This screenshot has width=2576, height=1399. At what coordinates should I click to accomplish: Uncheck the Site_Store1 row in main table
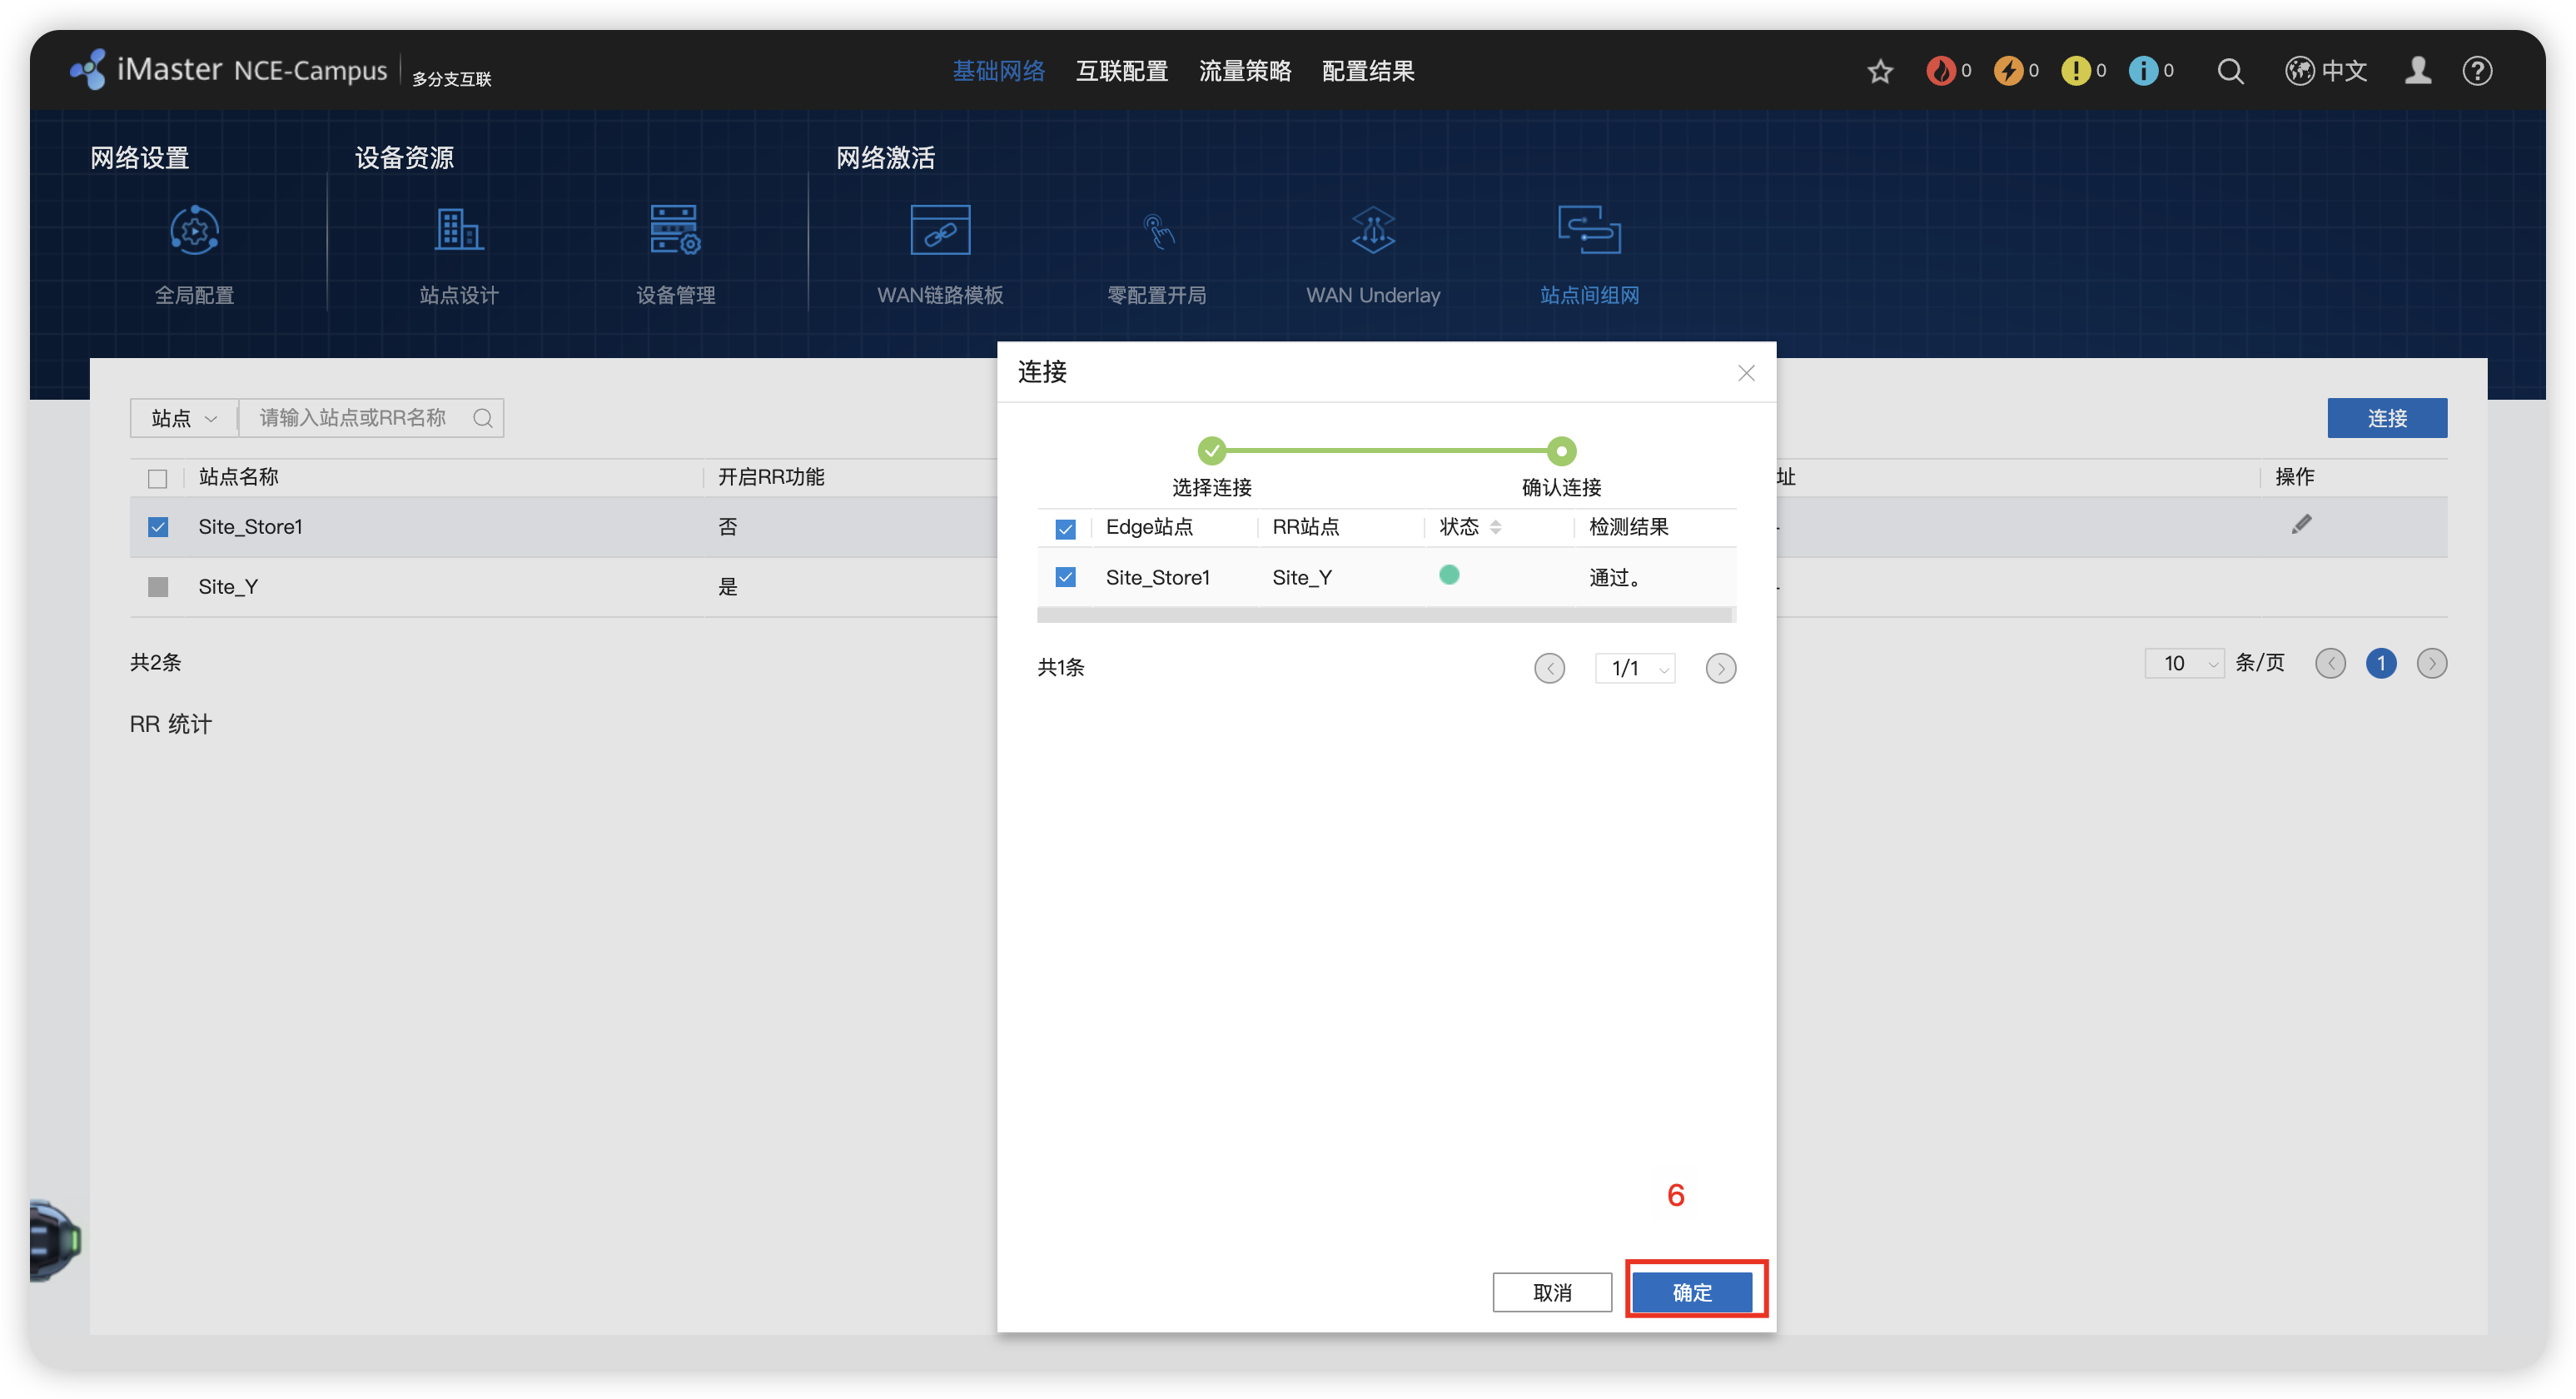[x=158, y=527]
